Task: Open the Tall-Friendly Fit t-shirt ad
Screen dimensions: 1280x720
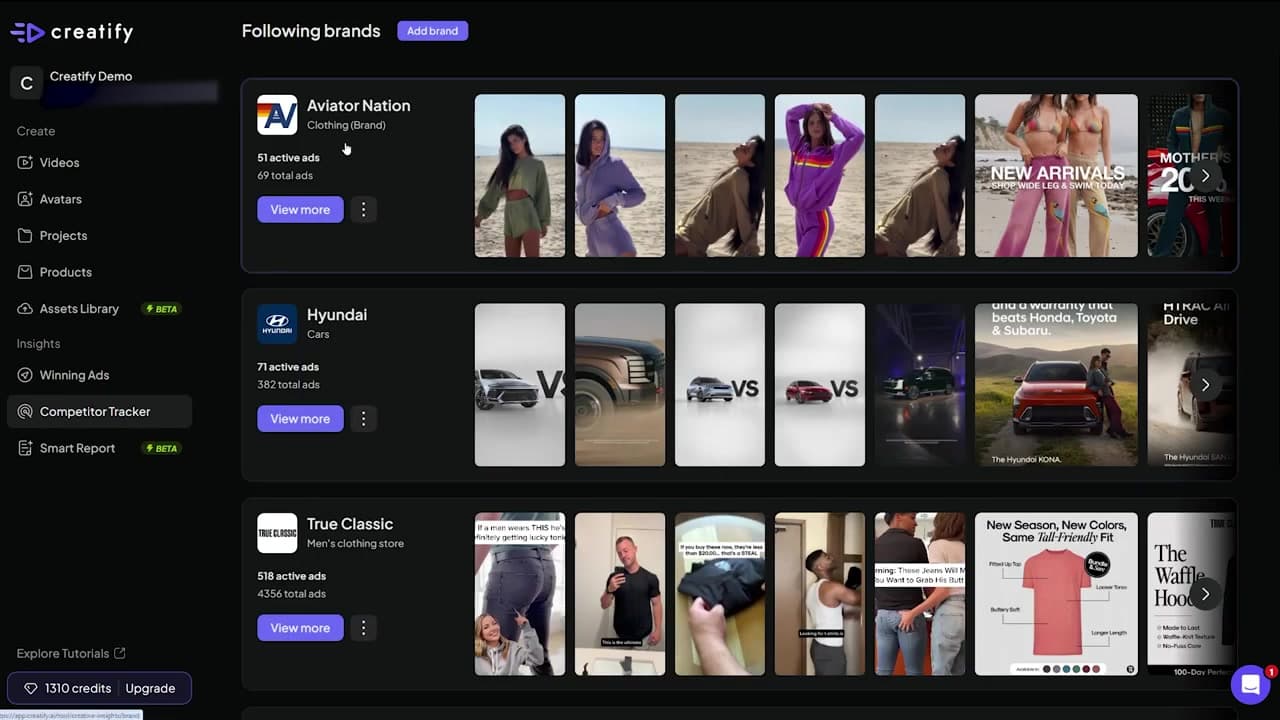Action: click(1056, 594)
